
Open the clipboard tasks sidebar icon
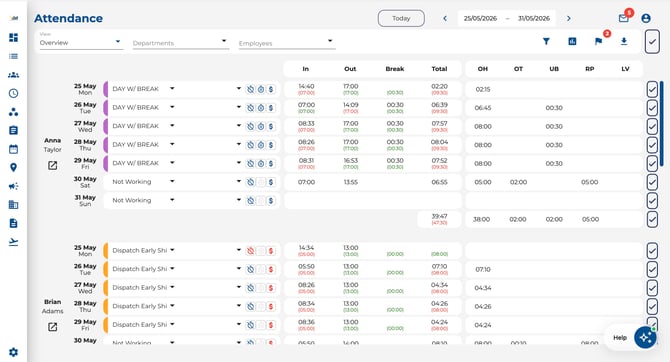(x=13, y=130)
